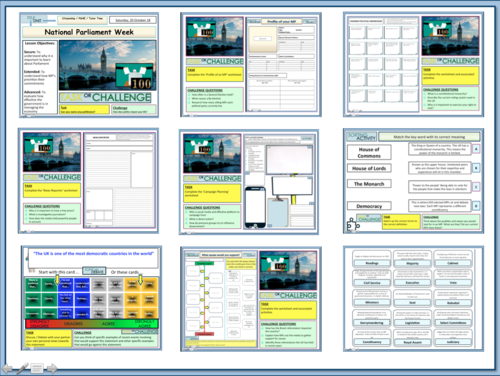The width and height of the screenshot is (500, 376).
Task: Select the House of Lords keyword box
Action: (x=369, y=168)
